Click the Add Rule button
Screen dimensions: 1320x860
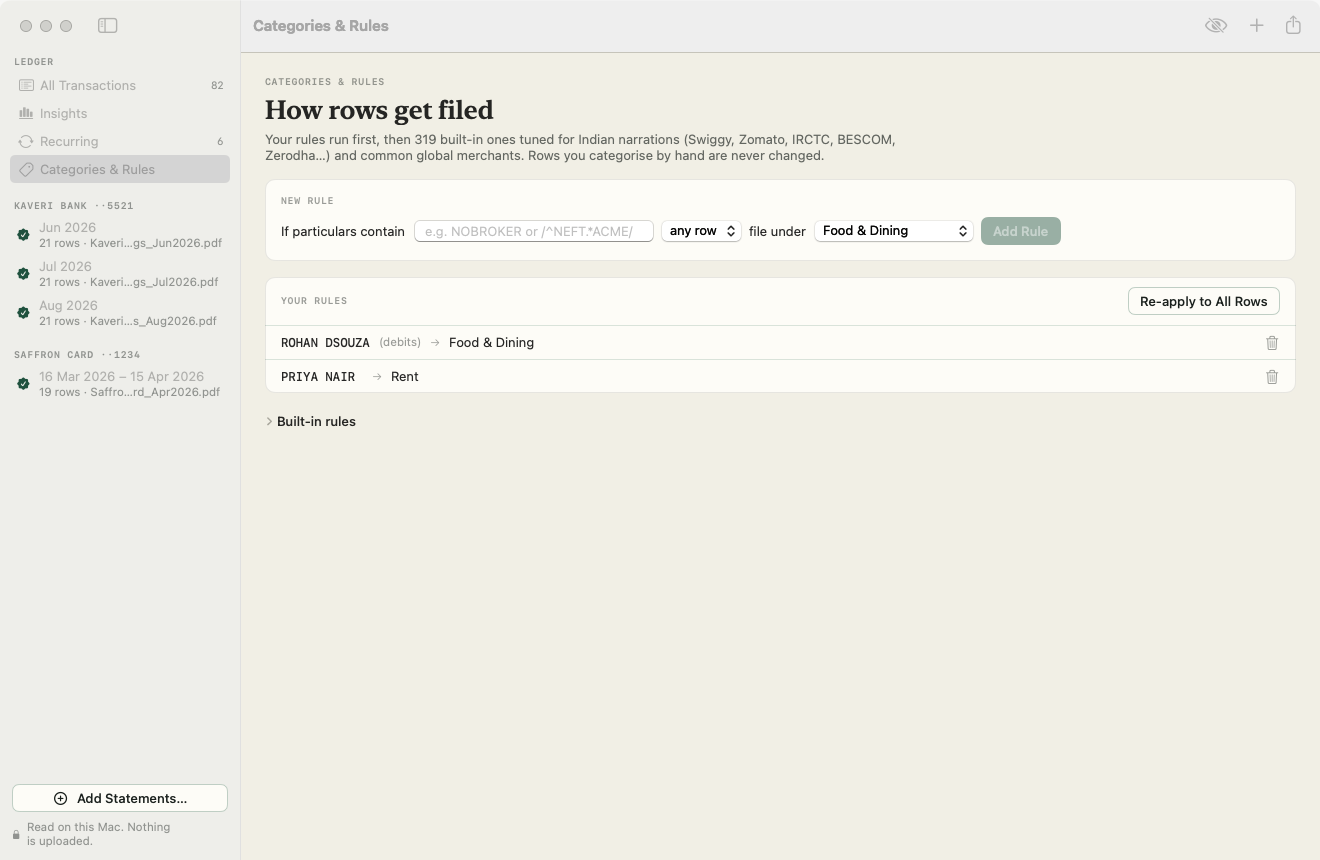pos(1020,231)
